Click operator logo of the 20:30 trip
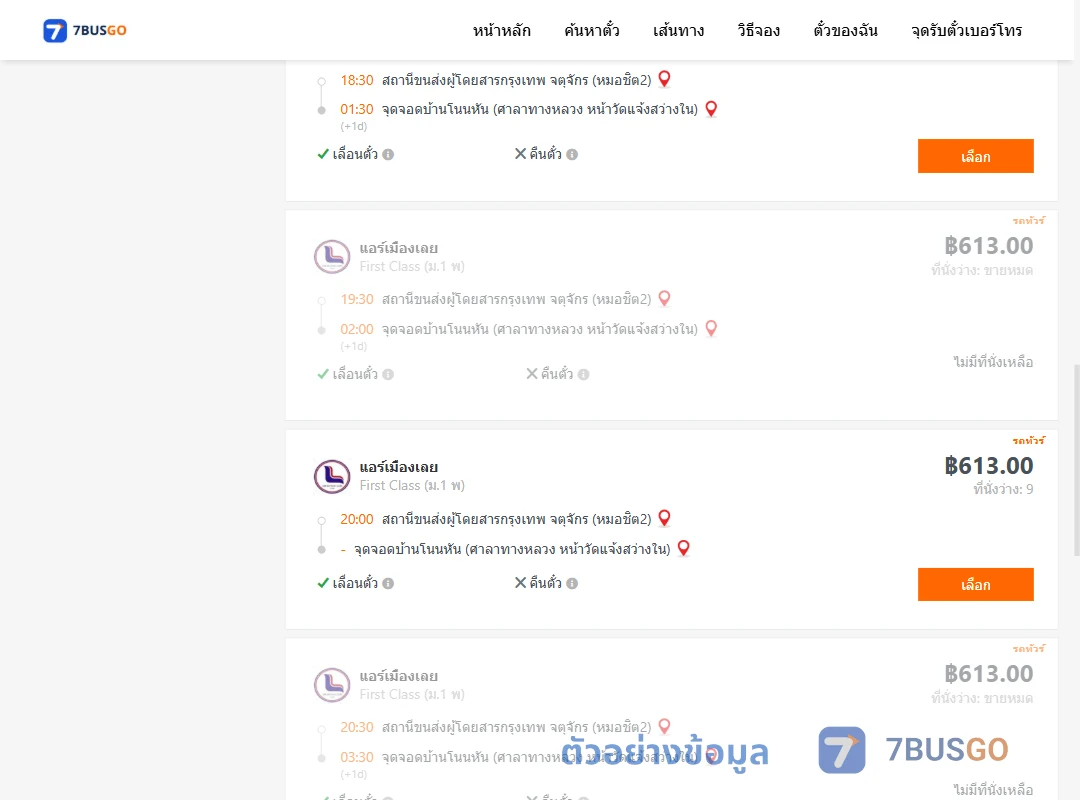The height and width of the screenshot is (800, 1080). tap(332, 684)
